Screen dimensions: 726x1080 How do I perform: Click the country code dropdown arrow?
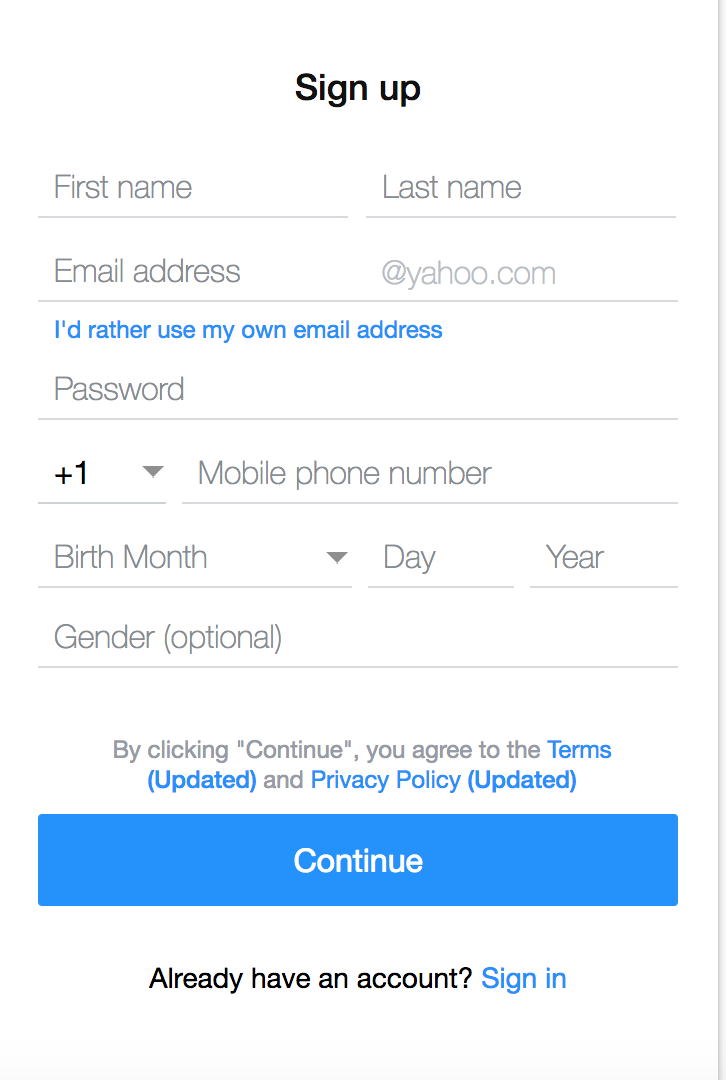(152, 472)
